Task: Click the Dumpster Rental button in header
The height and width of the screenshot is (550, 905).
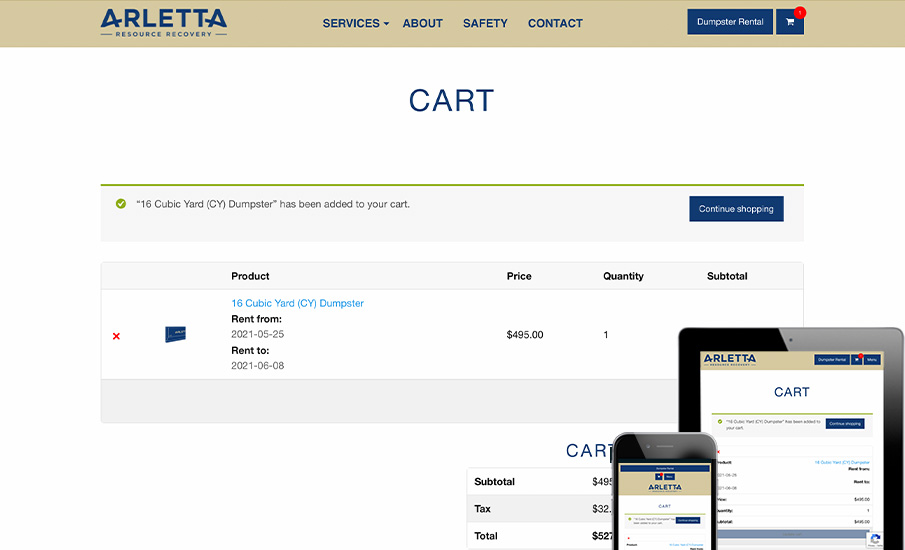Action: pos(730,22)
